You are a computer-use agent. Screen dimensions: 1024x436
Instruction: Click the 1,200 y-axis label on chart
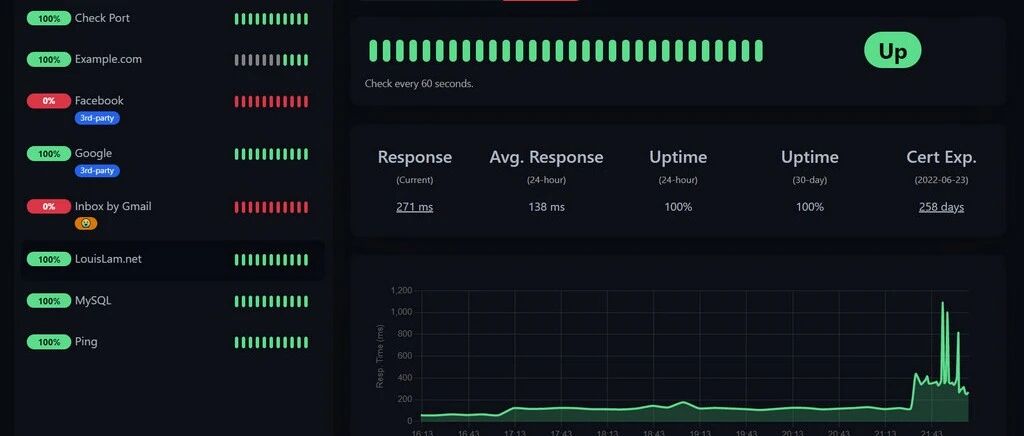click(x=402, y=290)
